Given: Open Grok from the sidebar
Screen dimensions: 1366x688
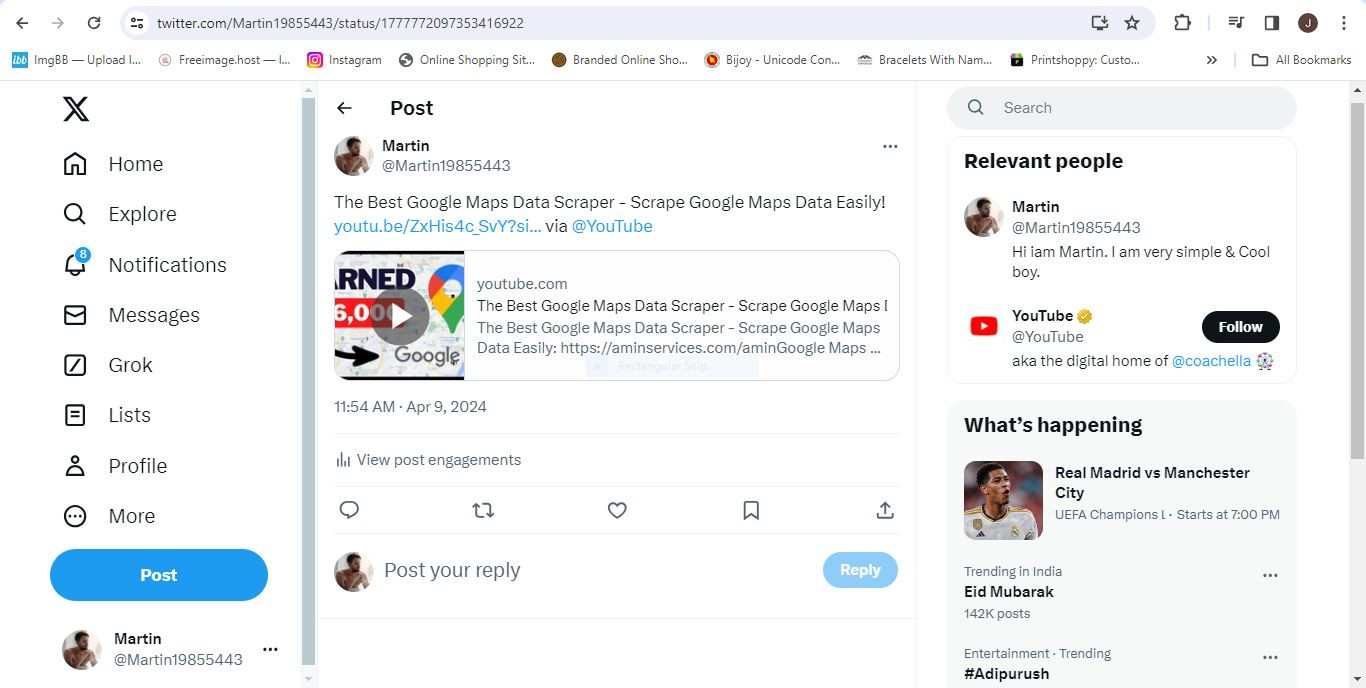Looking at the screenshot, I should pos(107,365).
